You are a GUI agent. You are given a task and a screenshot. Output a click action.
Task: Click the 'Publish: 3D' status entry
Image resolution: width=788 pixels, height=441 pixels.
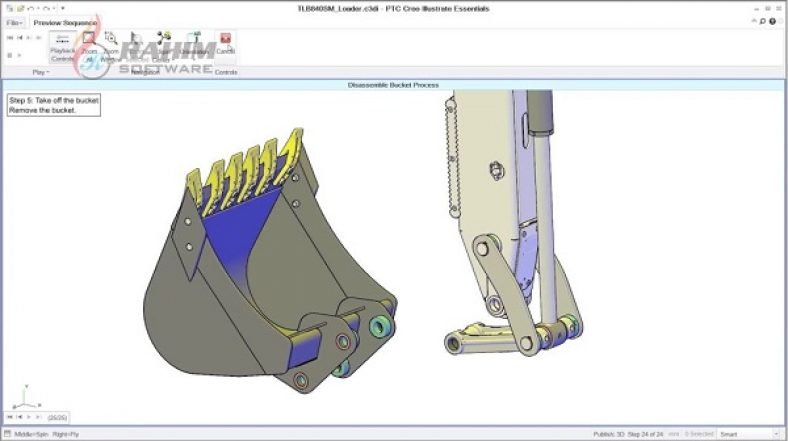609,434
